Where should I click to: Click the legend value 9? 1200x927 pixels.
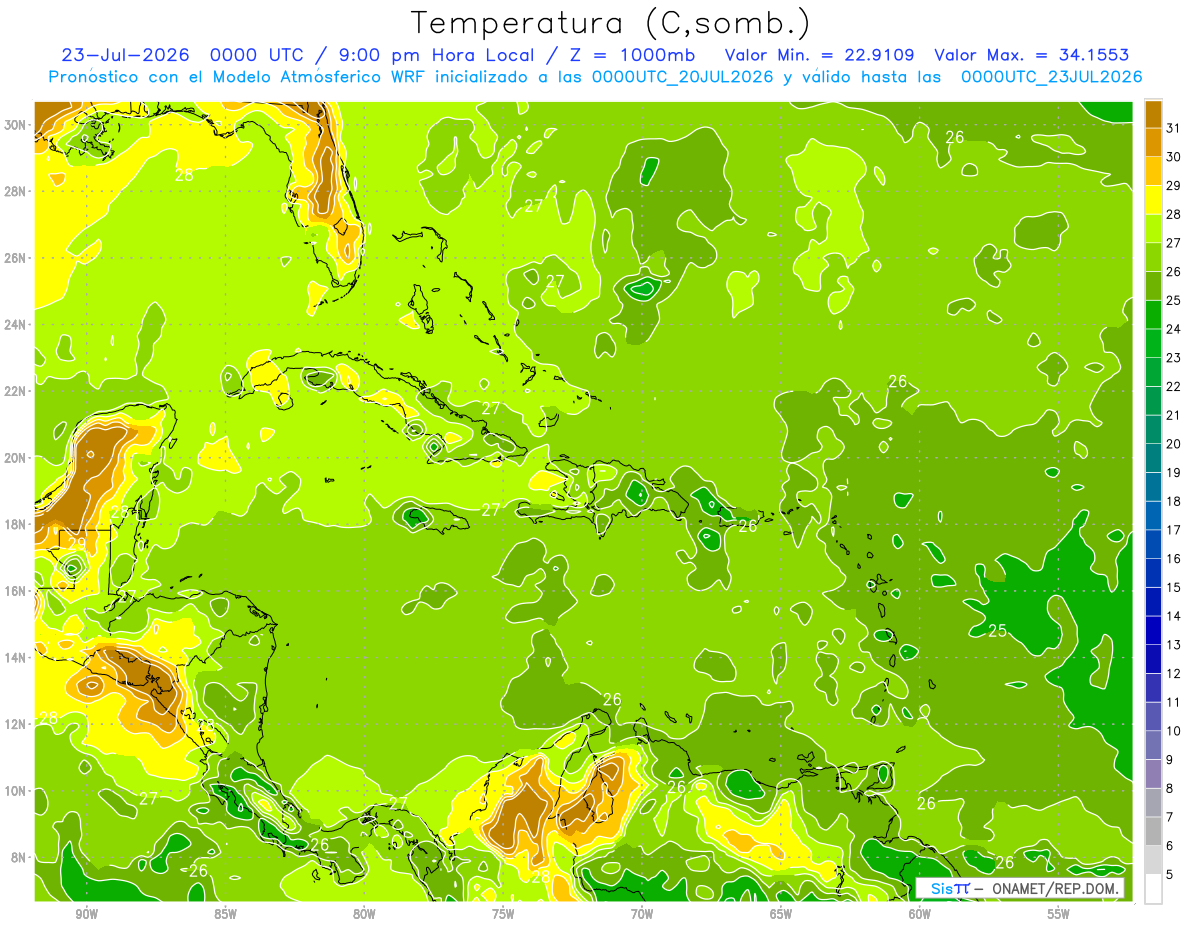1171,760
